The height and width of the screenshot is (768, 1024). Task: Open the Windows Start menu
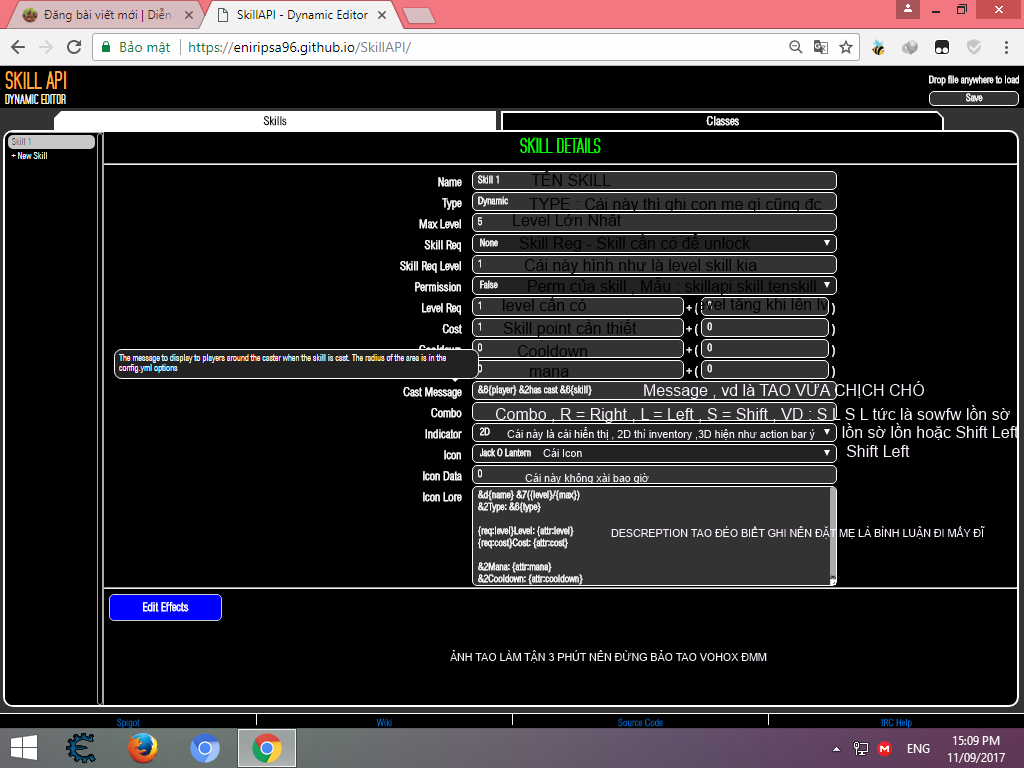tap(24, 748)
